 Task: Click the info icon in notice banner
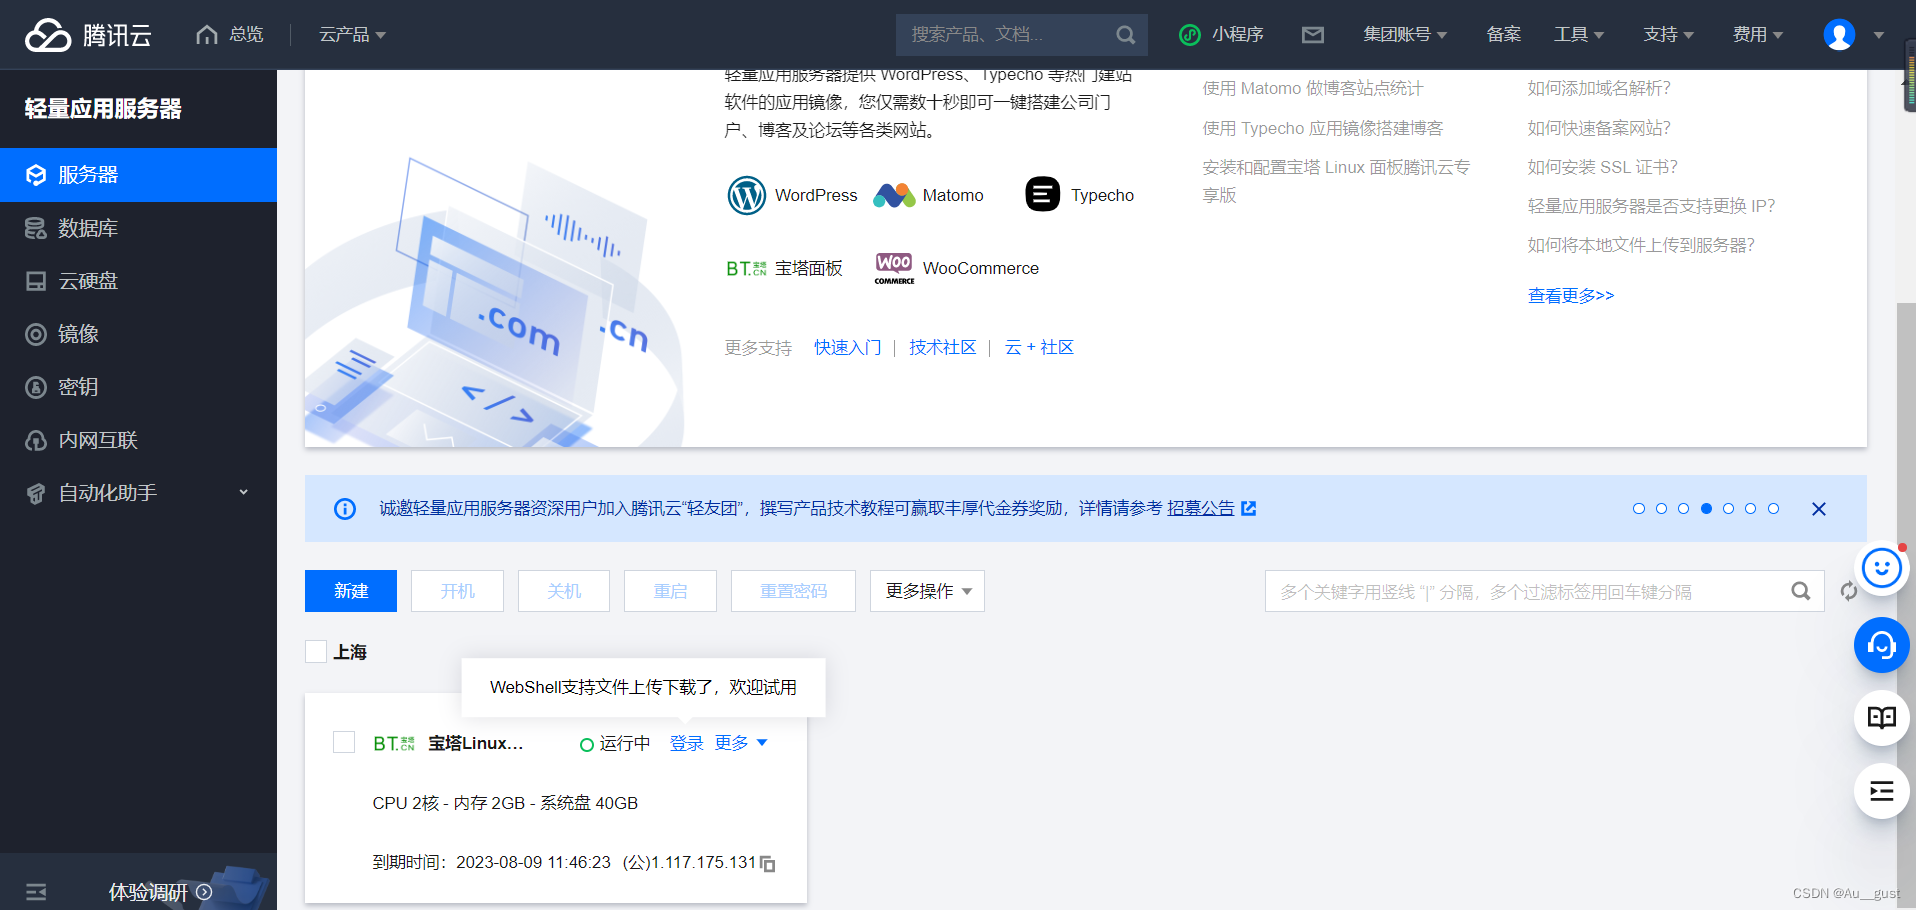[x=345, y=509]
